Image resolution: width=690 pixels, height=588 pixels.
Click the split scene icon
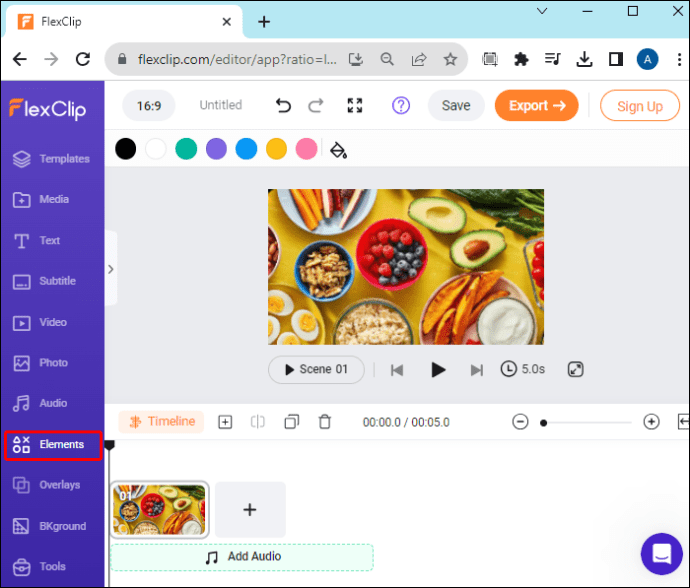pos(257,422)
